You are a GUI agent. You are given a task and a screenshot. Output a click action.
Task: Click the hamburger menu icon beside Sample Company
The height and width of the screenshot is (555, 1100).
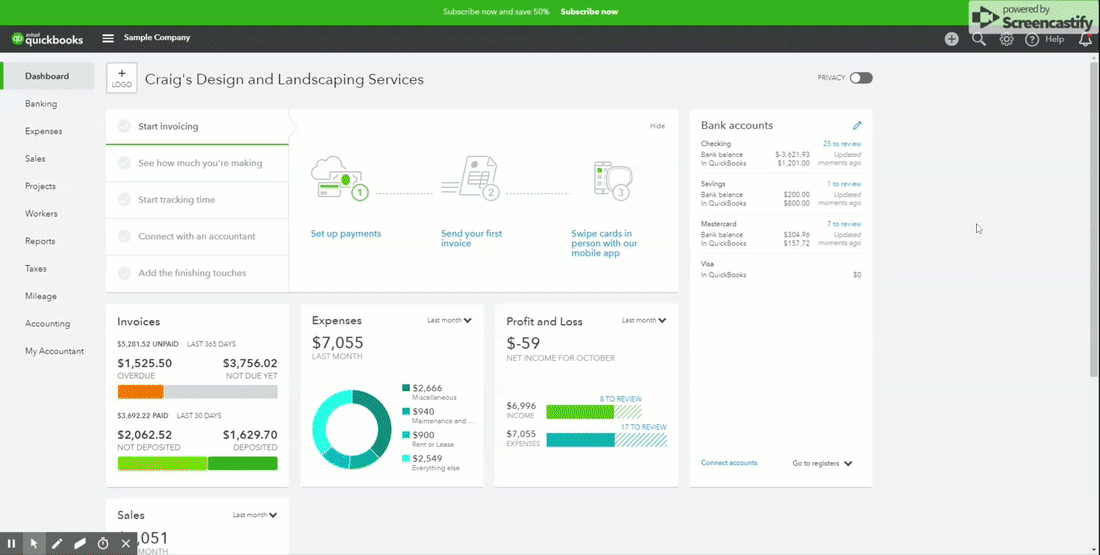coord(108,39)
